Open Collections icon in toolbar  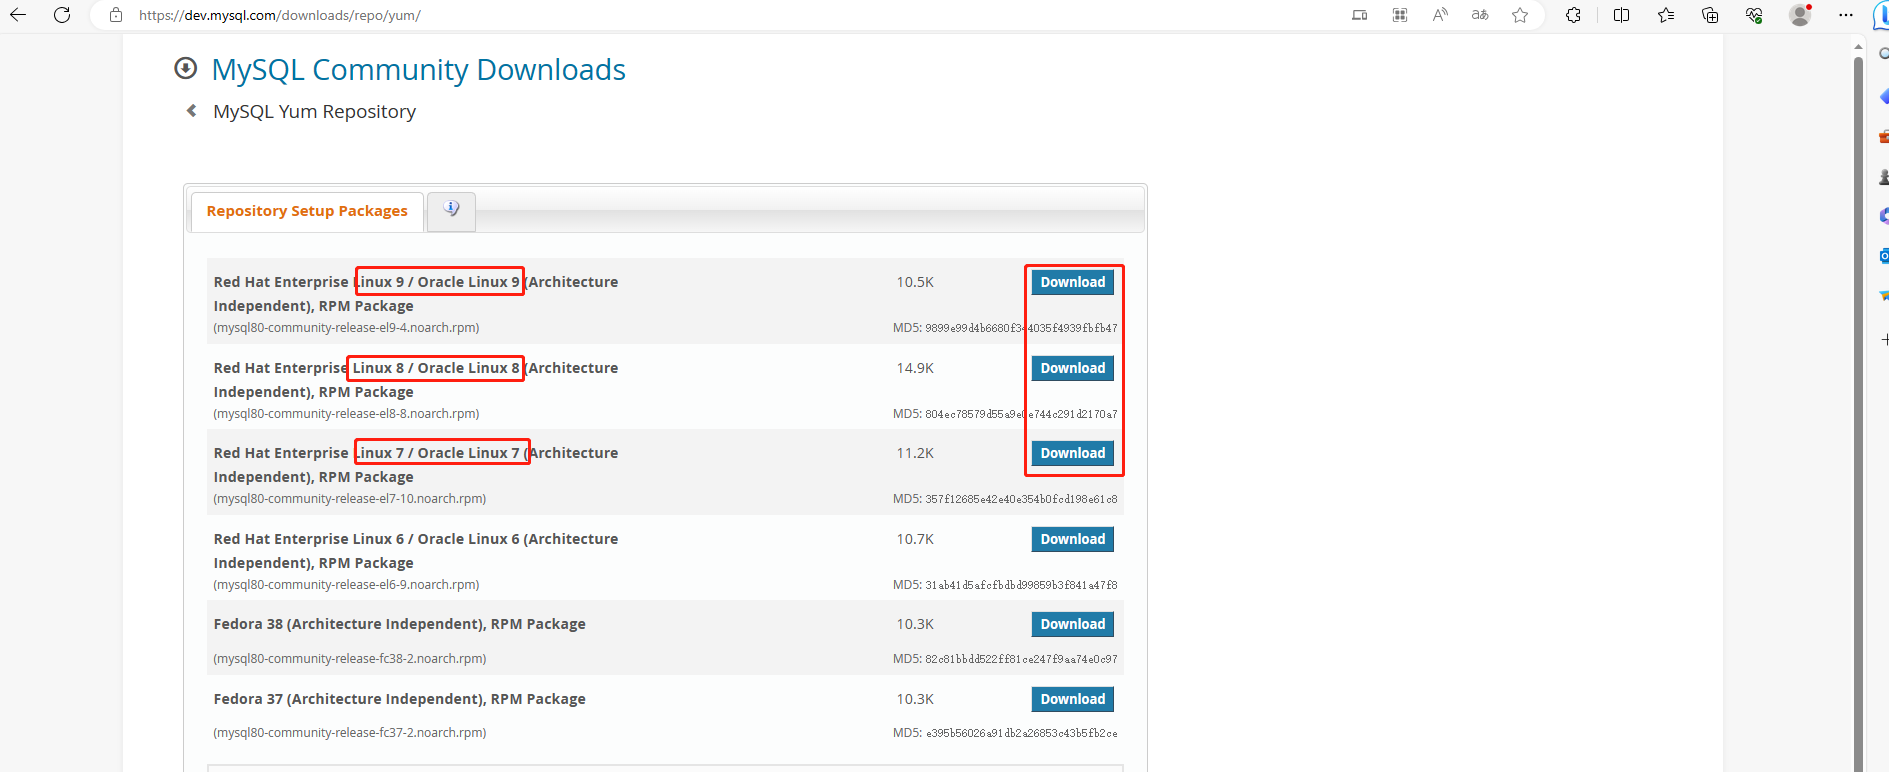[1710, 15]
